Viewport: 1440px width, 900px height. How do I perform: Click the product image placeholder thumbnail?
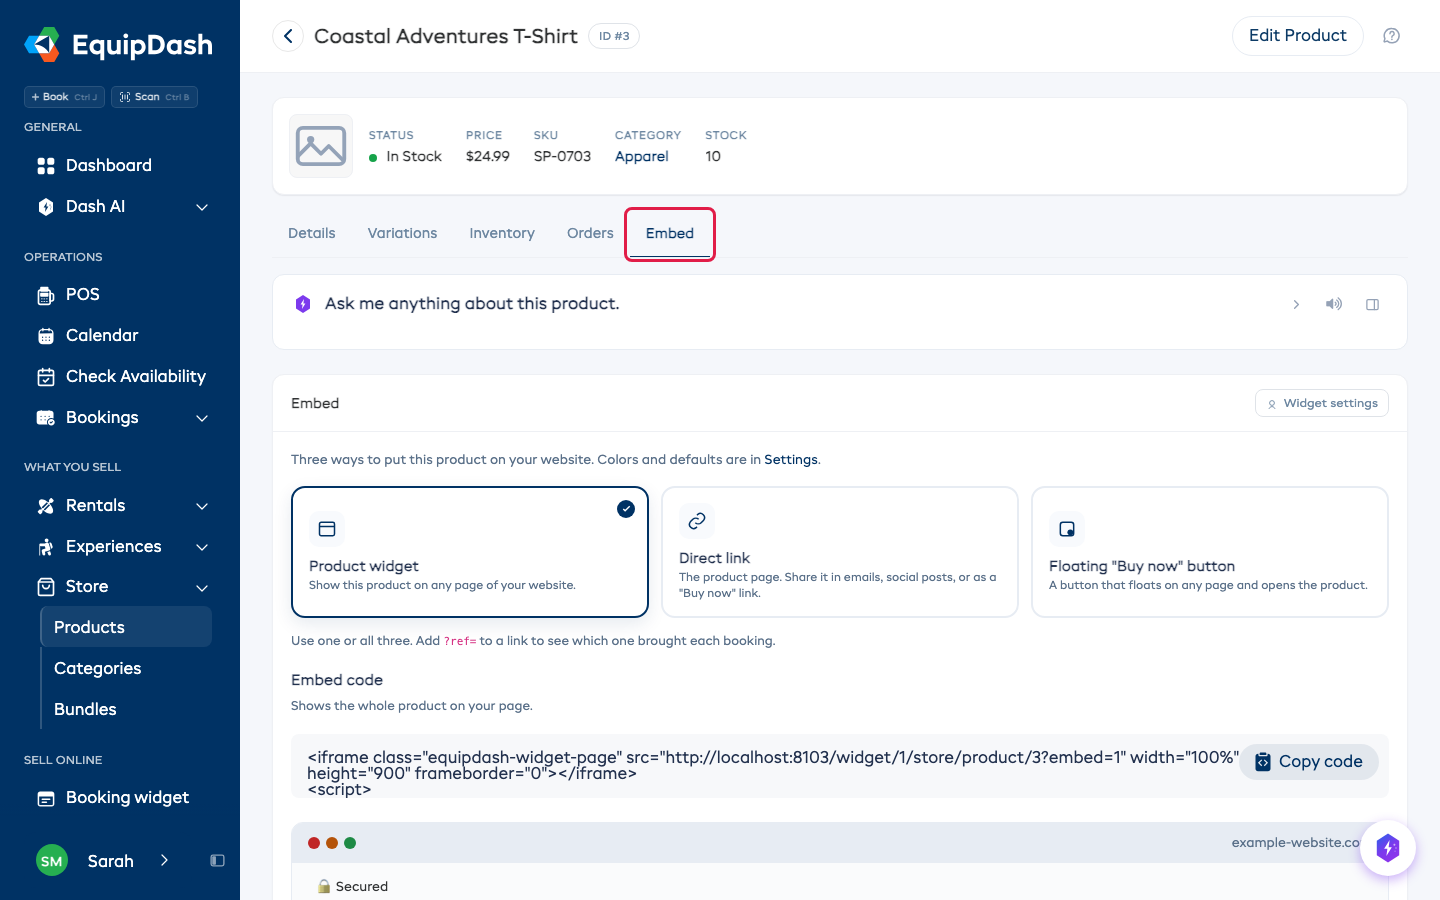(x=321, y=146)
